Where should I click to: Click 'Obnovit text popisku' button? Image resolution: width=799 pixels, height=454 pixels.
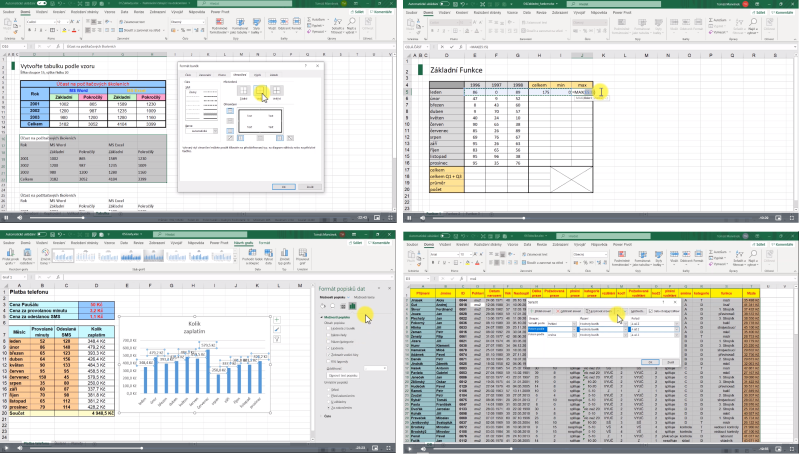pyautogui.click(x=343, y=376)
